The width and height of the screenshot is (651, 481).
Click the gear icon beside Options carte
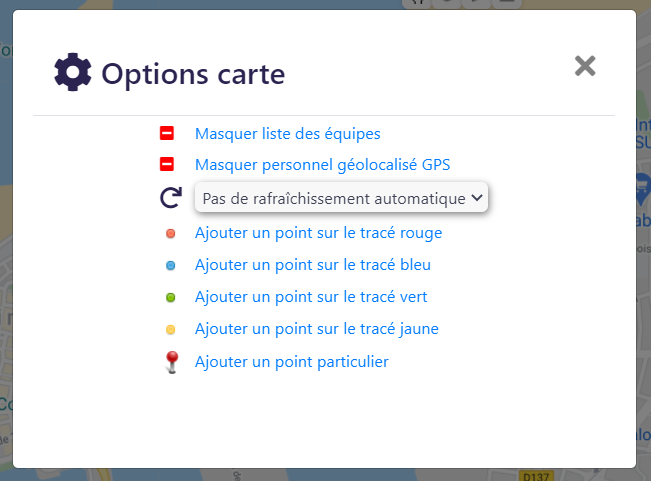point(73,72)
